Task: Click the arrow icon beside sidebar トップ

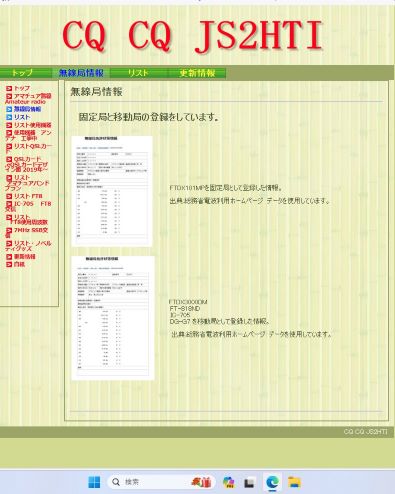Action: tap(9, 89)
